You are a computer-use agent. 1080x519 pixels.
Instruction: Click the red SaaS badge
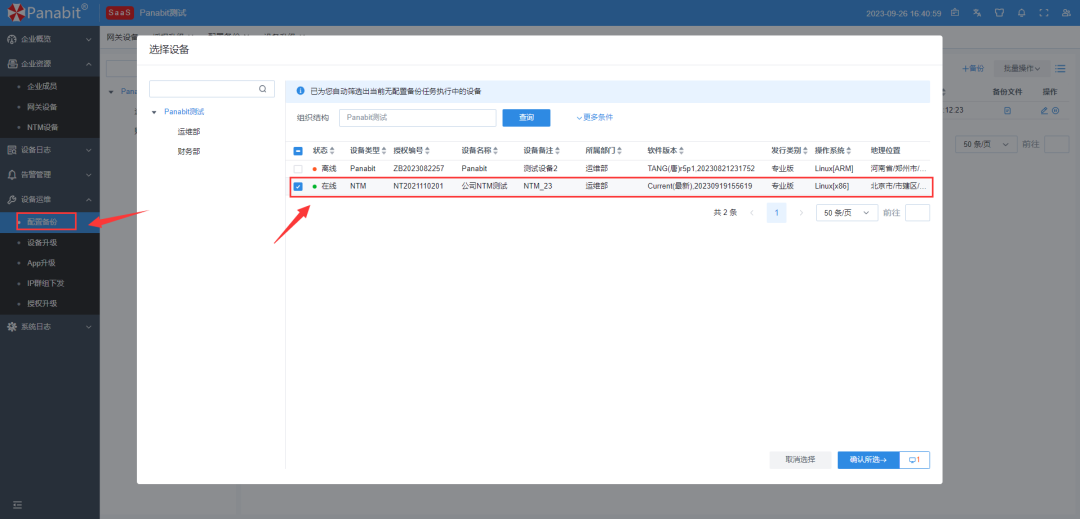click(120, 12)
